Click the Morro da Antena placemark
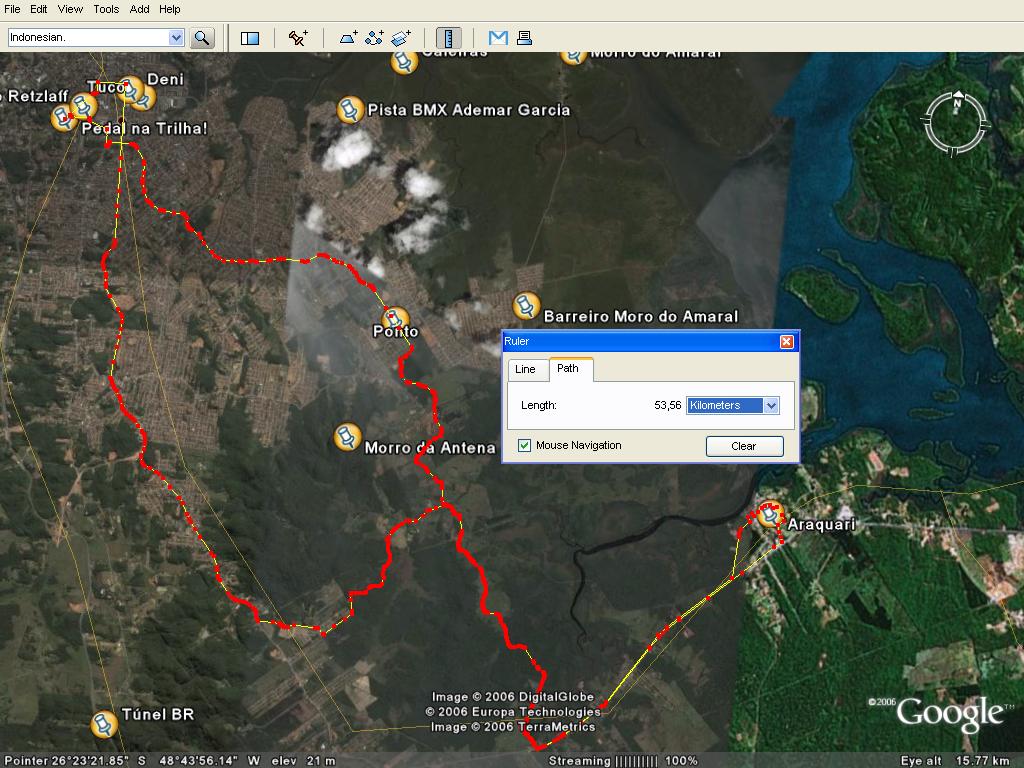This screenshot has height=768, width=1024. [x=347, y=437]
